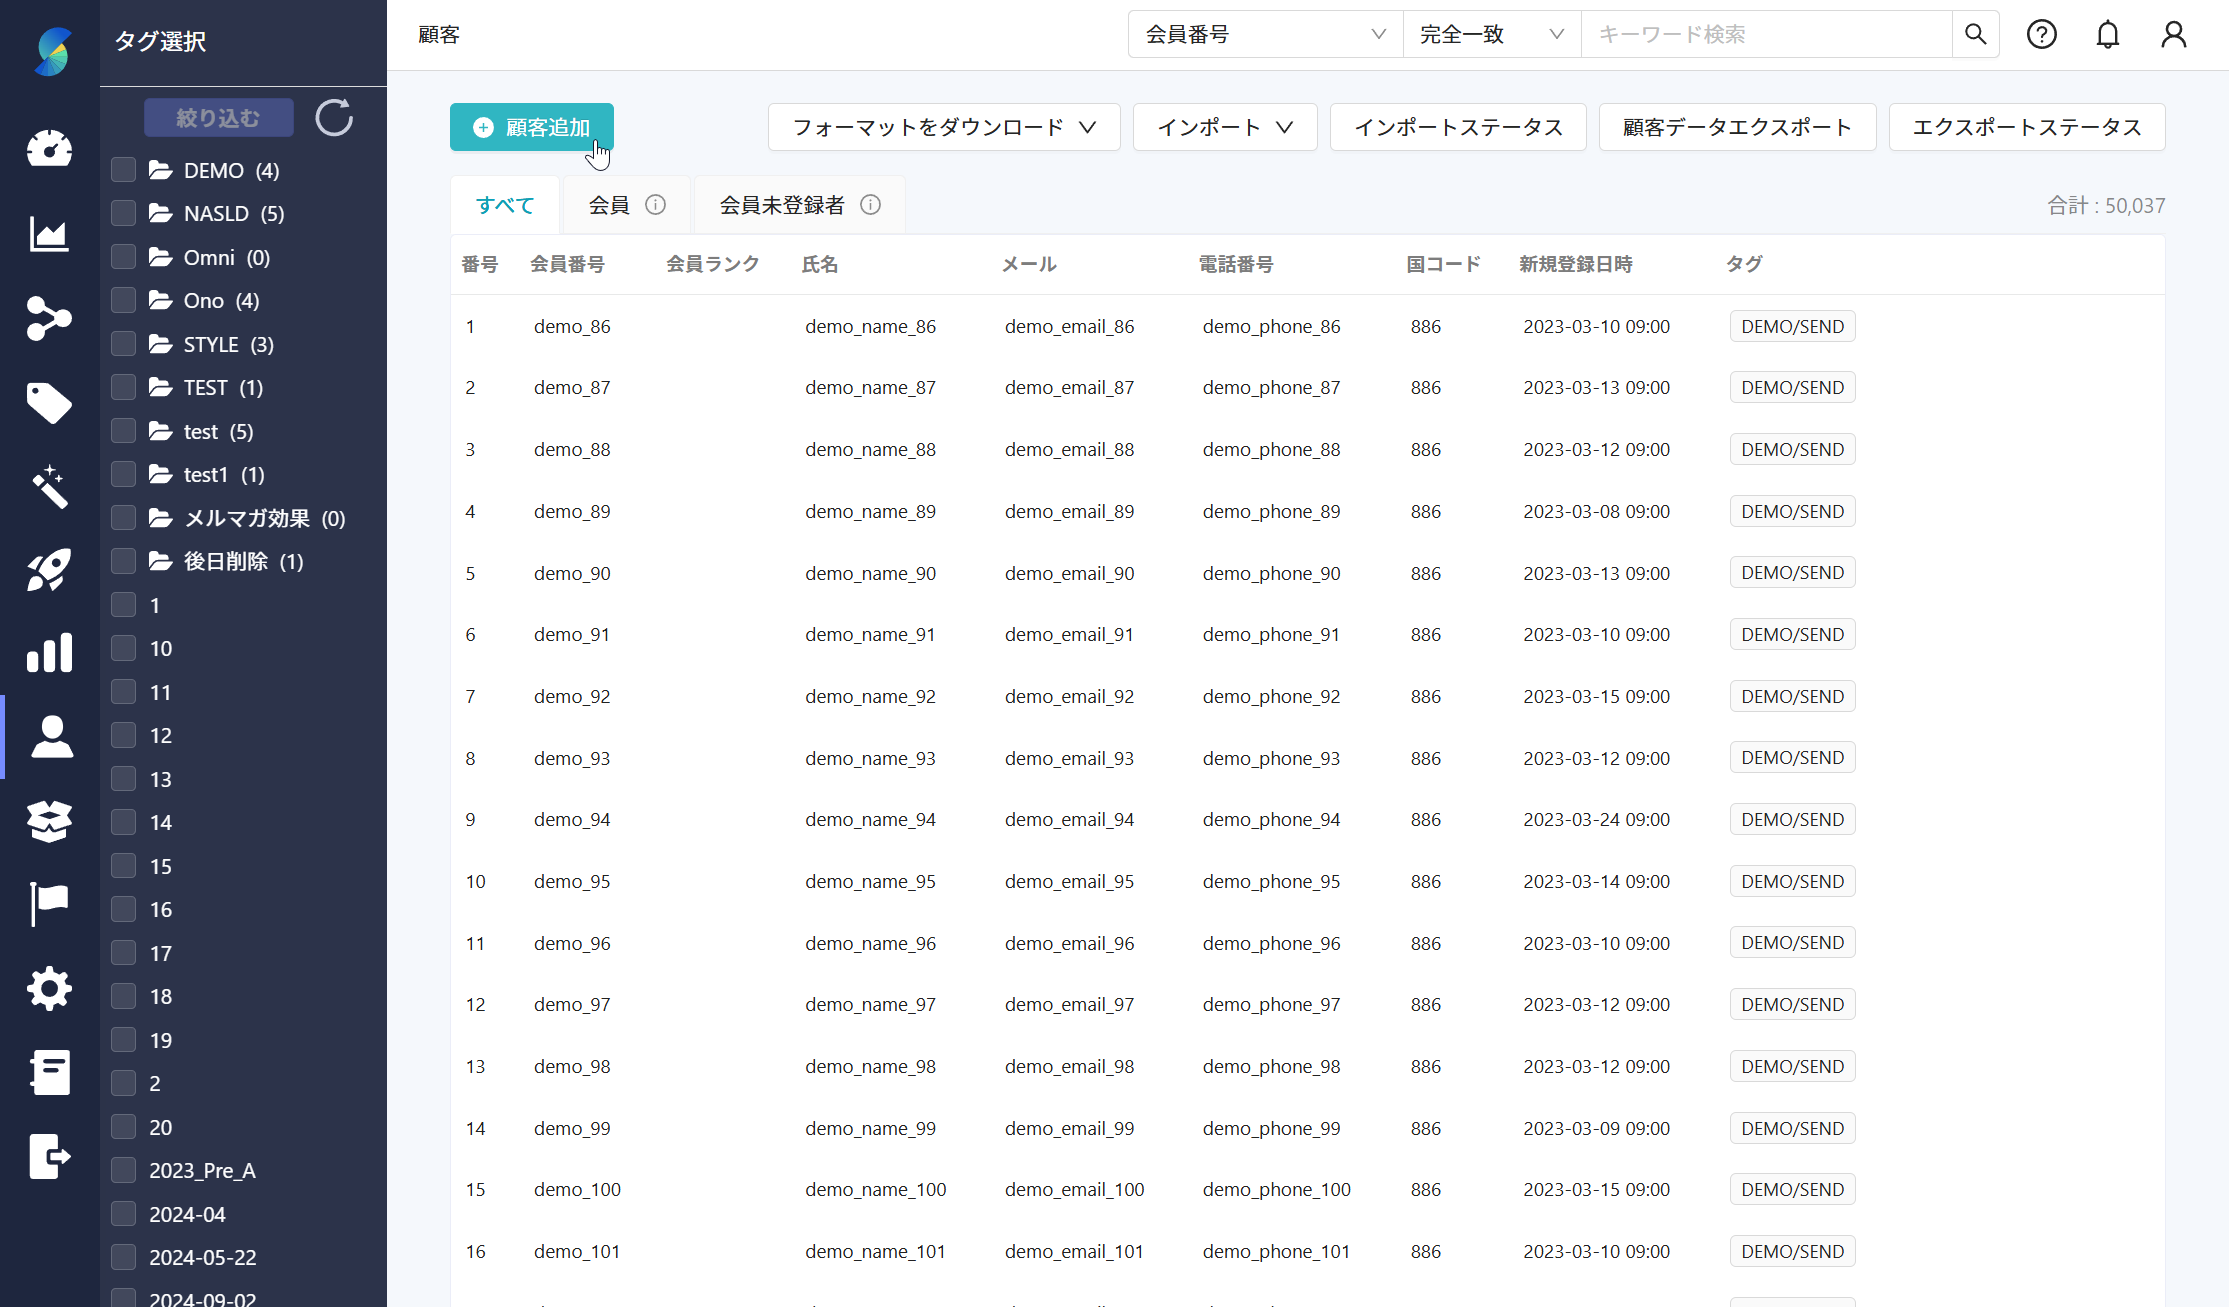Viewport: 2229px width, 1307px height.
Task: Click the 顧客追加 button
Action: pyautogui.click(x=531, y=127)
